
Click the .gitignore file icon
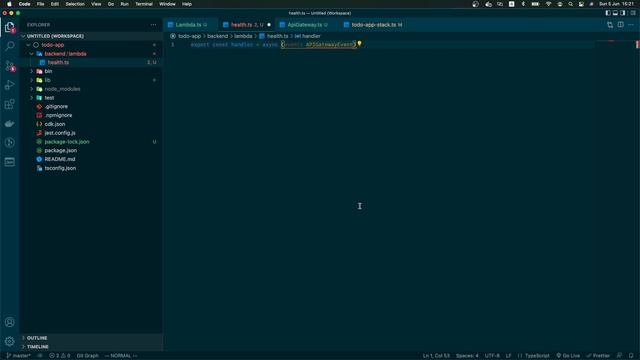(39, 107)
